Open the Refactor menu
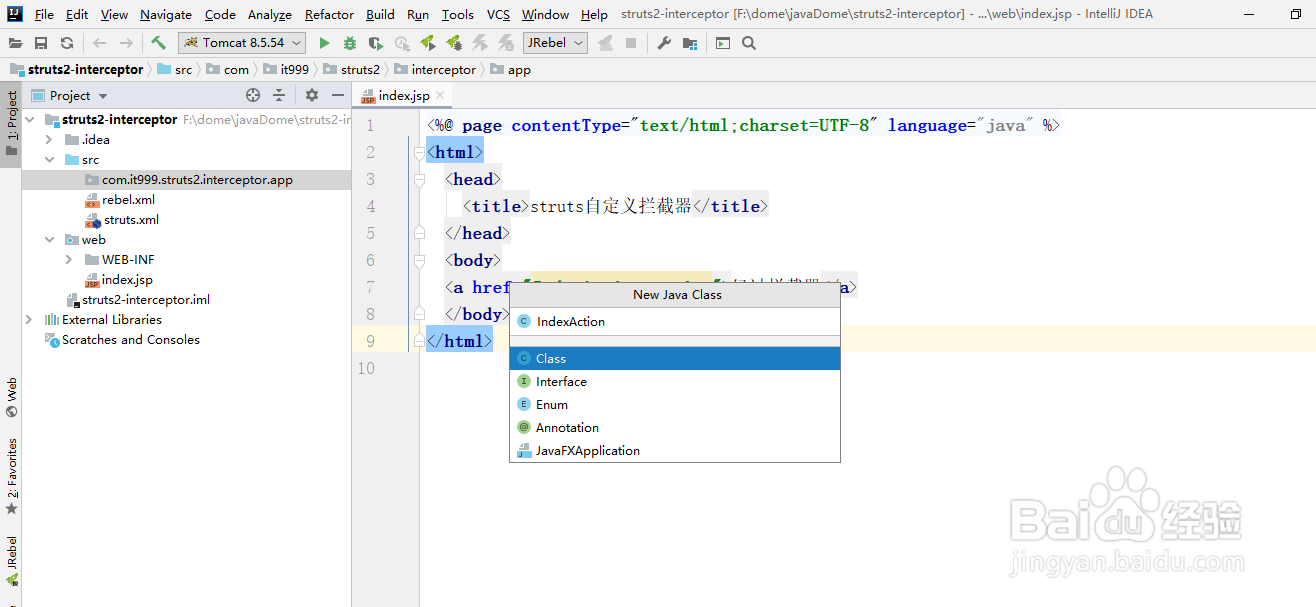This screenshot has width=1316, height=607. (x=329, y=14)
